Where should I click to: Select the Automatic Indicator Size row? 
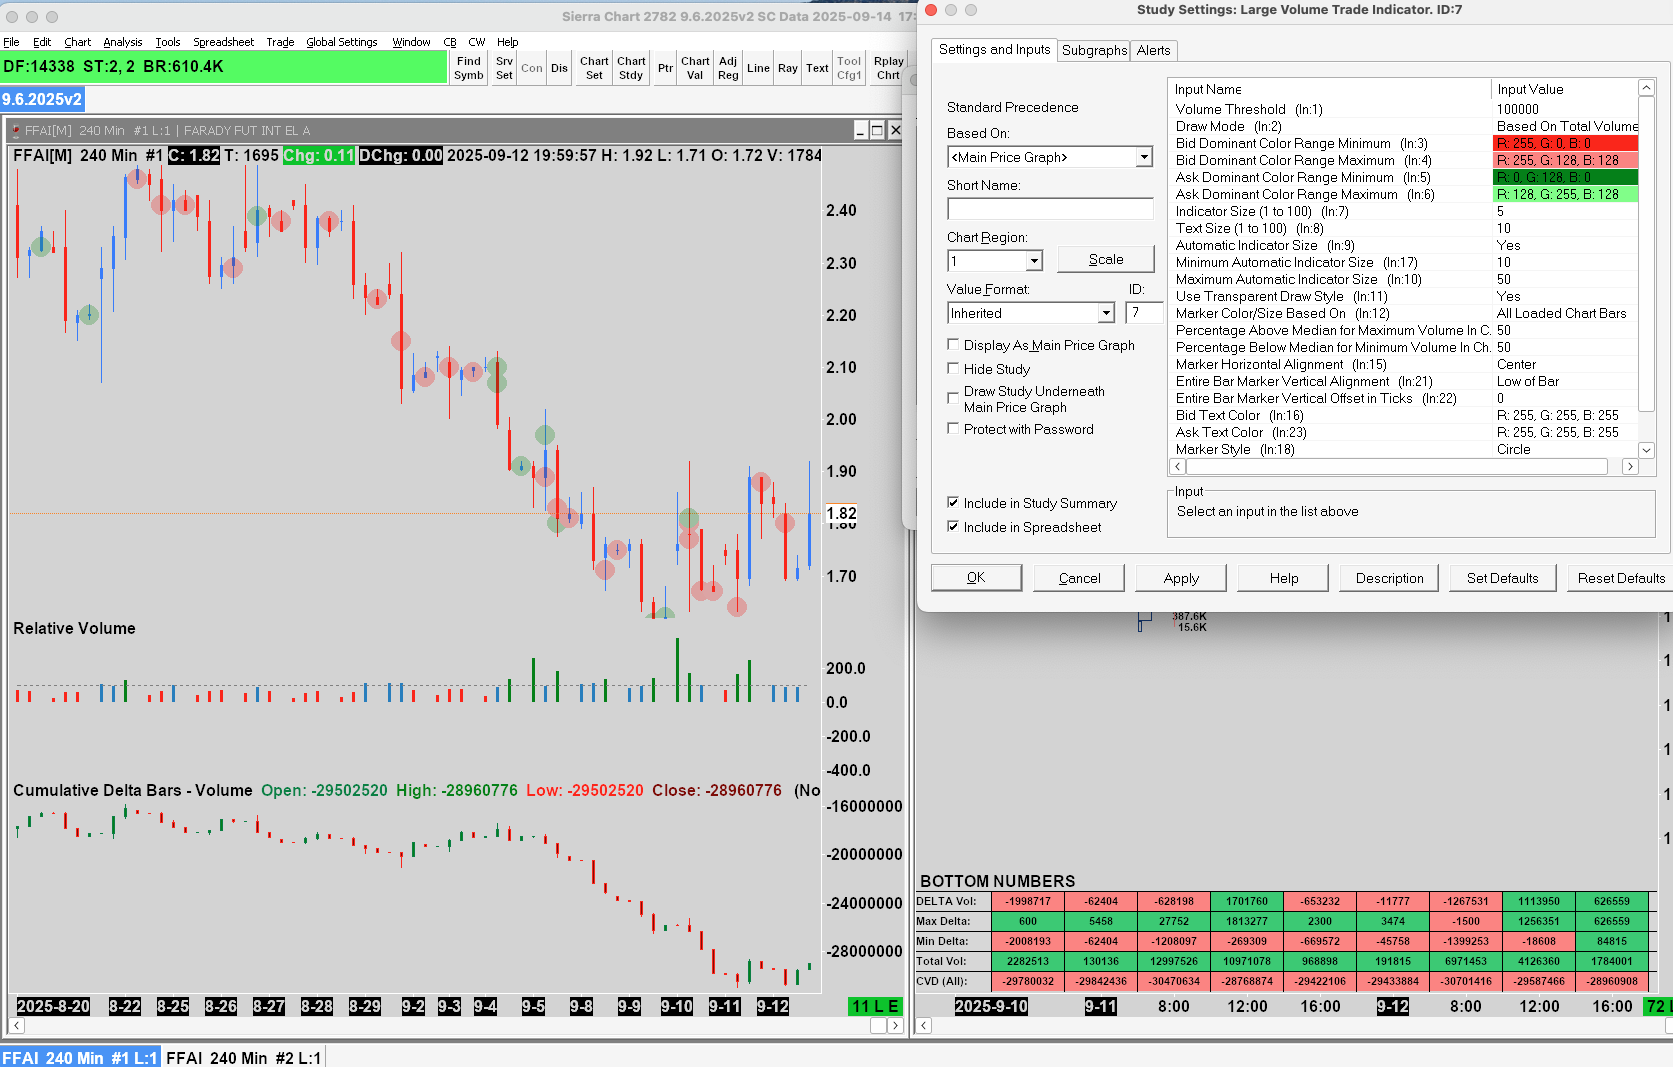point(1405,245)
